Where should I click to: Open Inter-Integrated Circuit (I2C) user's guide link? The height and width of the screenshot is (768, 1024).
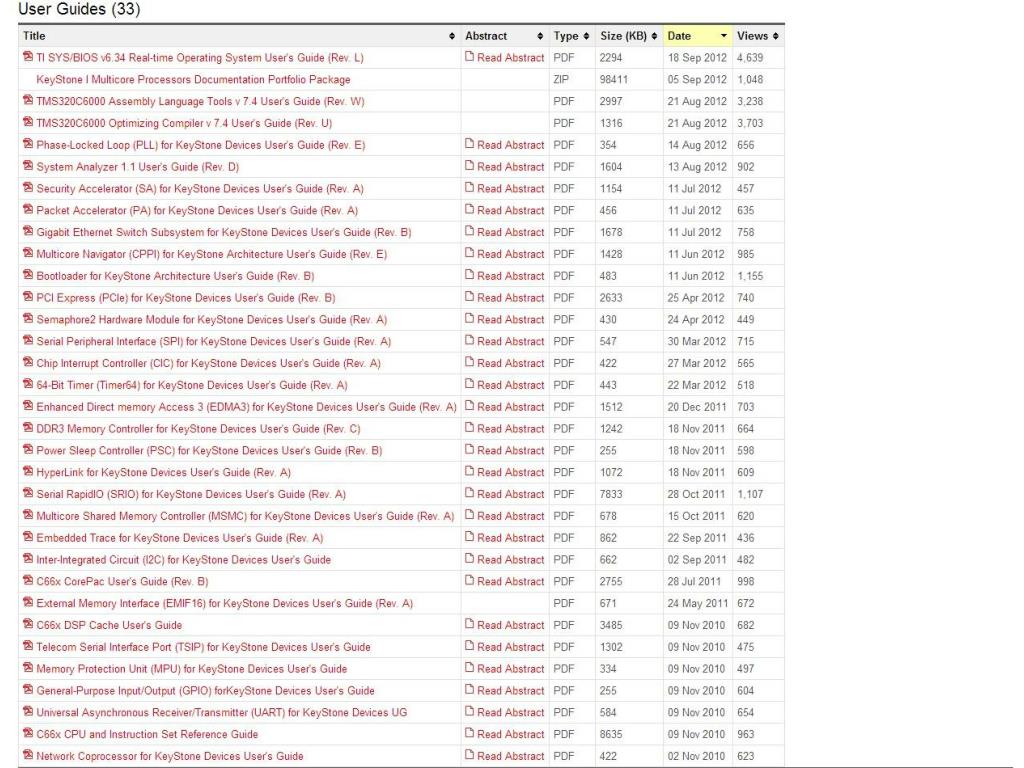coord(184,560)
